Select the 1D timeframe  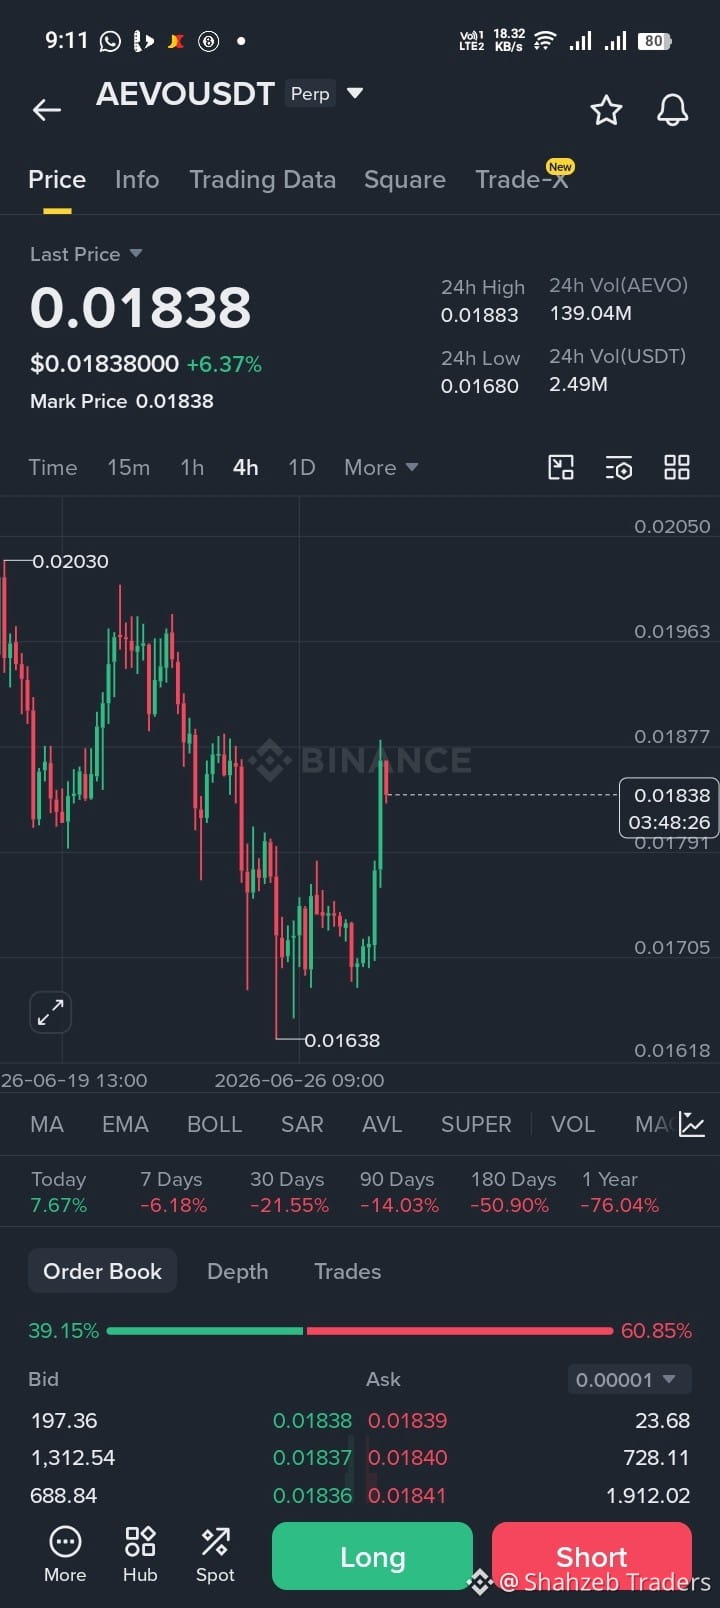click(302, 467)
